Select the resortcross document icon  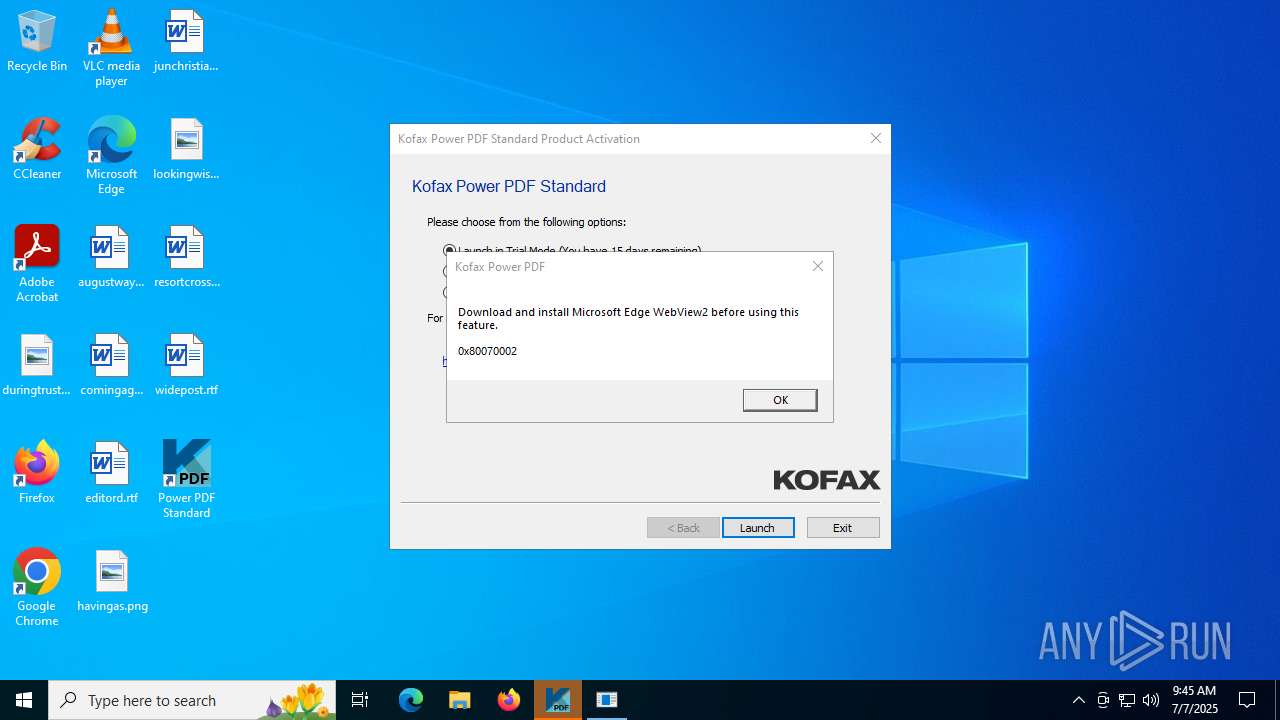[186, 258]
